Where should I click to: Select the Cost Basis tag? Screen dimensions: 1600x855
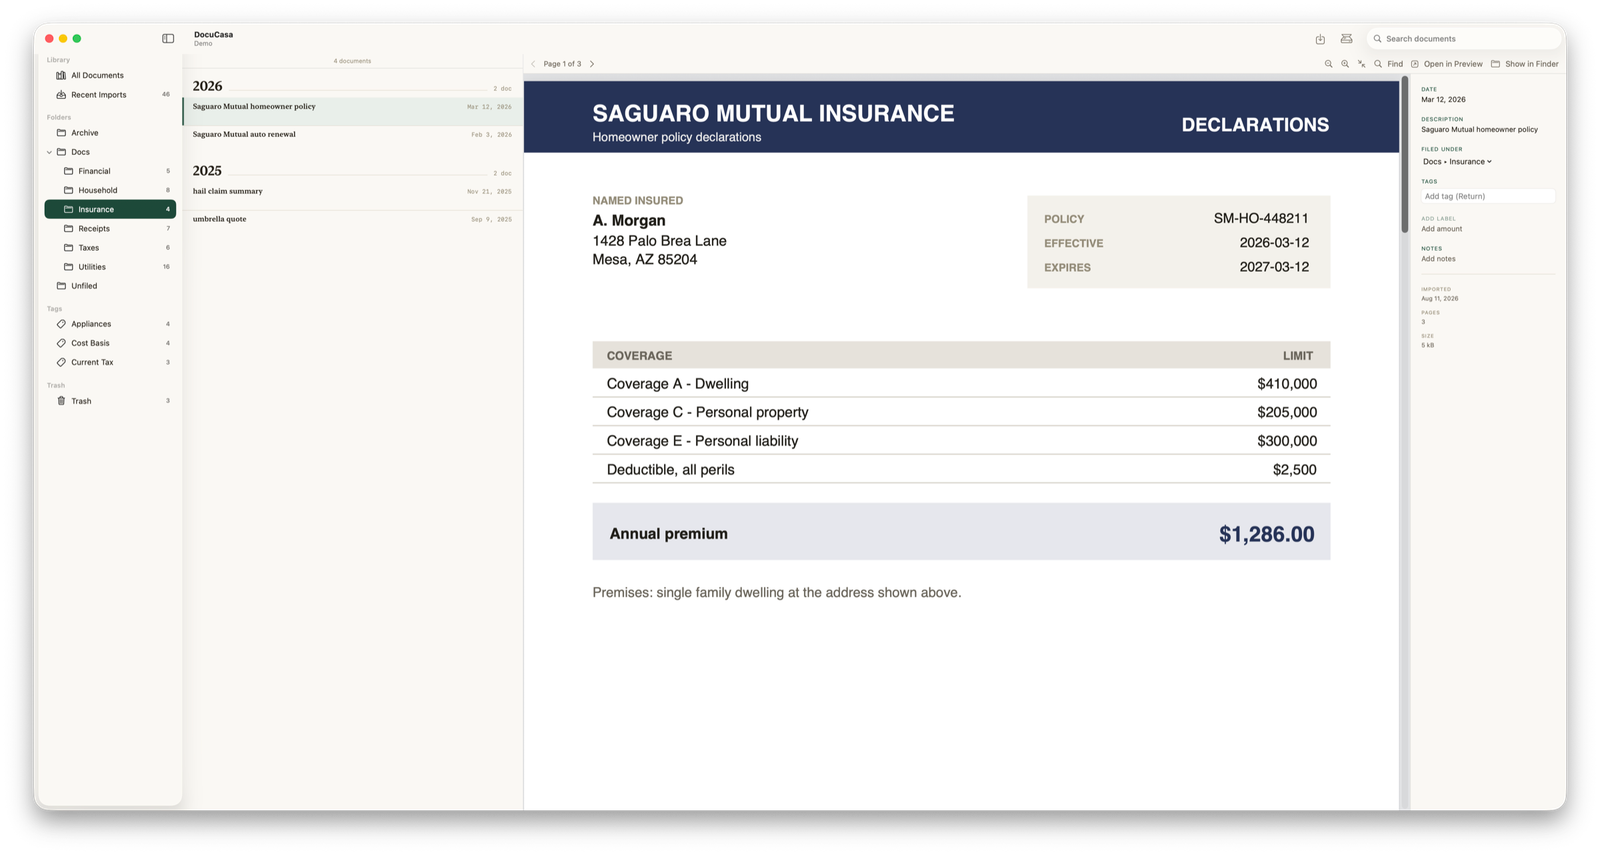click(110, 343)
